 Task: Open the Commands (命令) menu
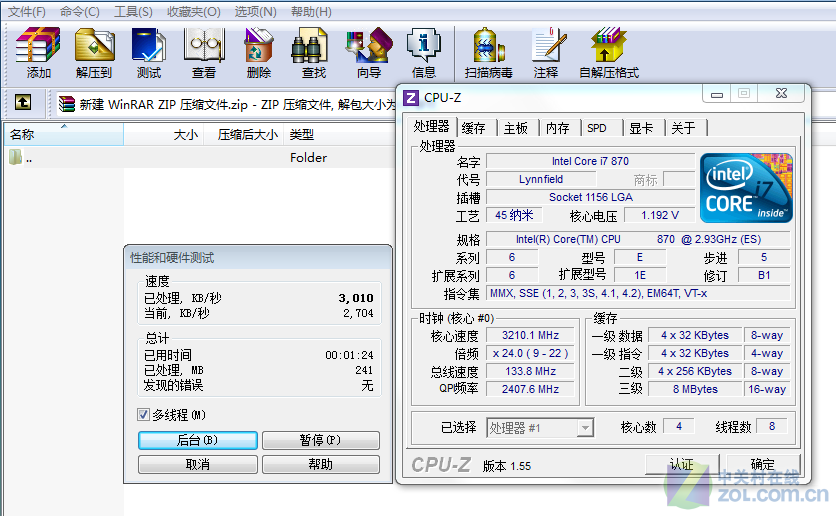[79, 11]
